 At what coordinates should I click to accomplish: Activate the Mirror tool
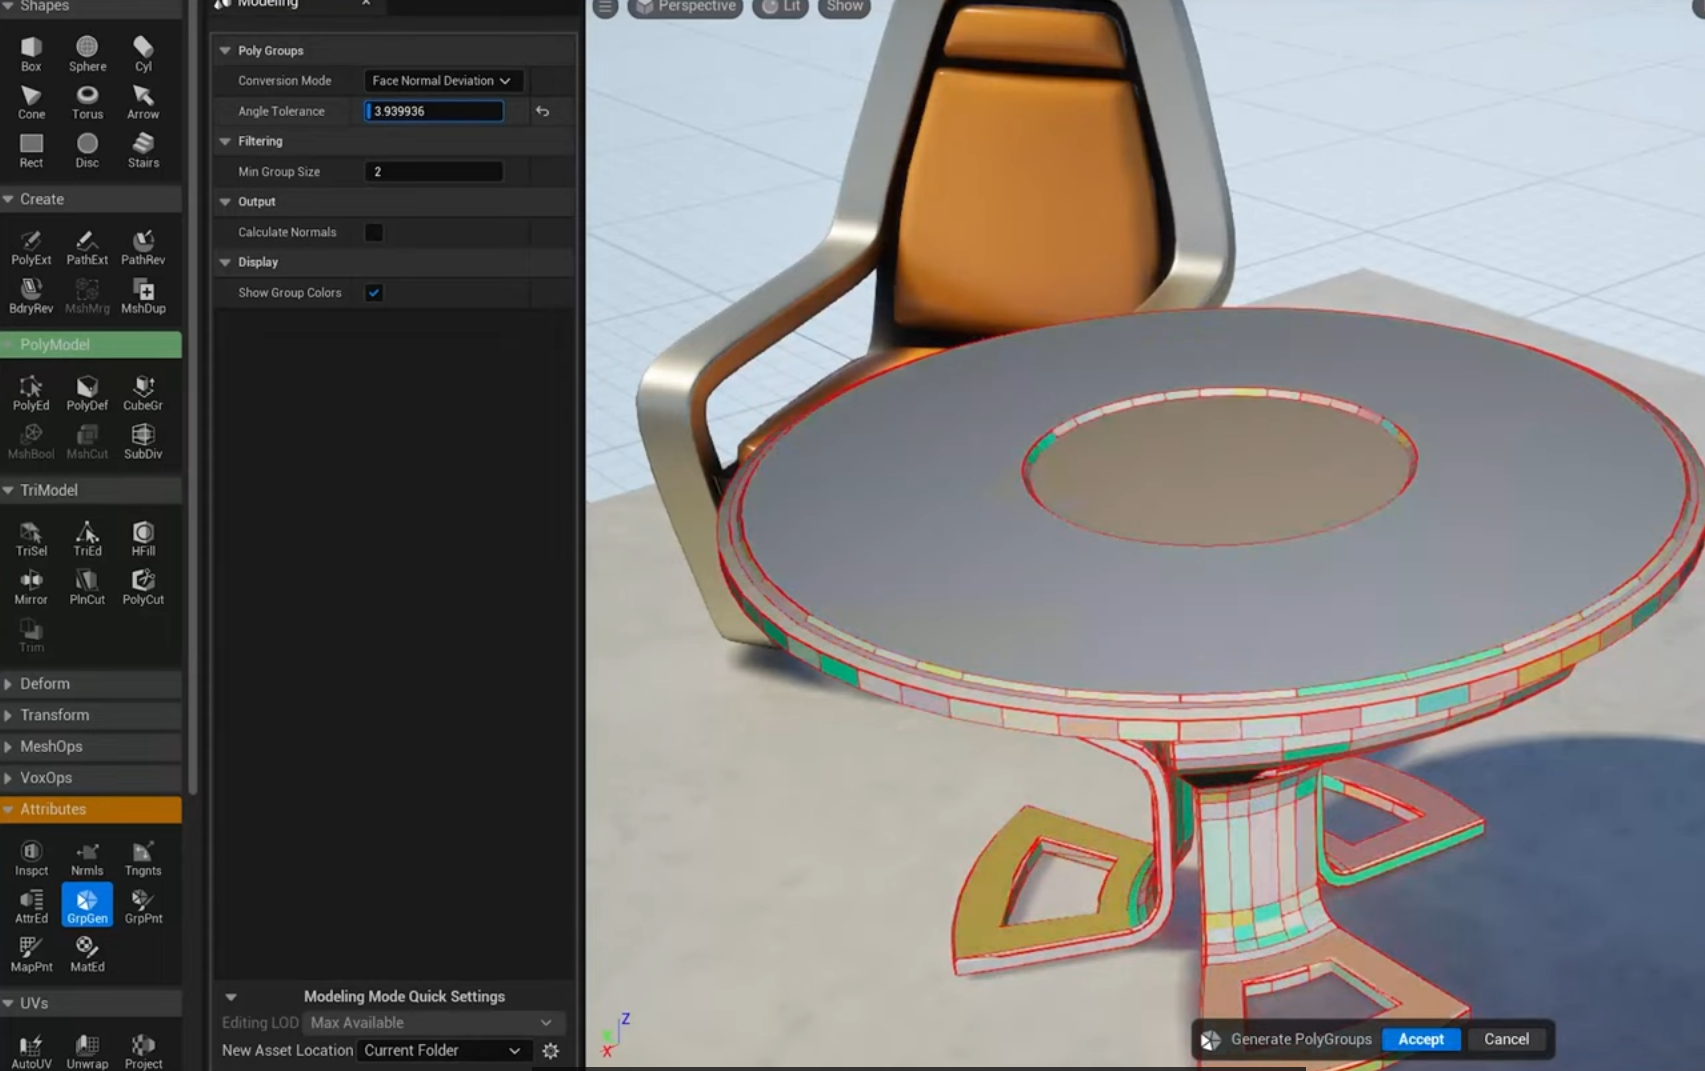(31, 586)
